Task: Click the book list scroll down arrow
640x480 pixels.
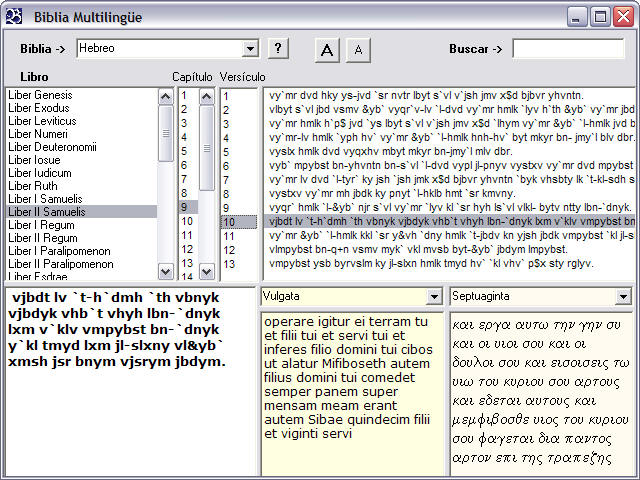Action: click(x=165, y=271)
